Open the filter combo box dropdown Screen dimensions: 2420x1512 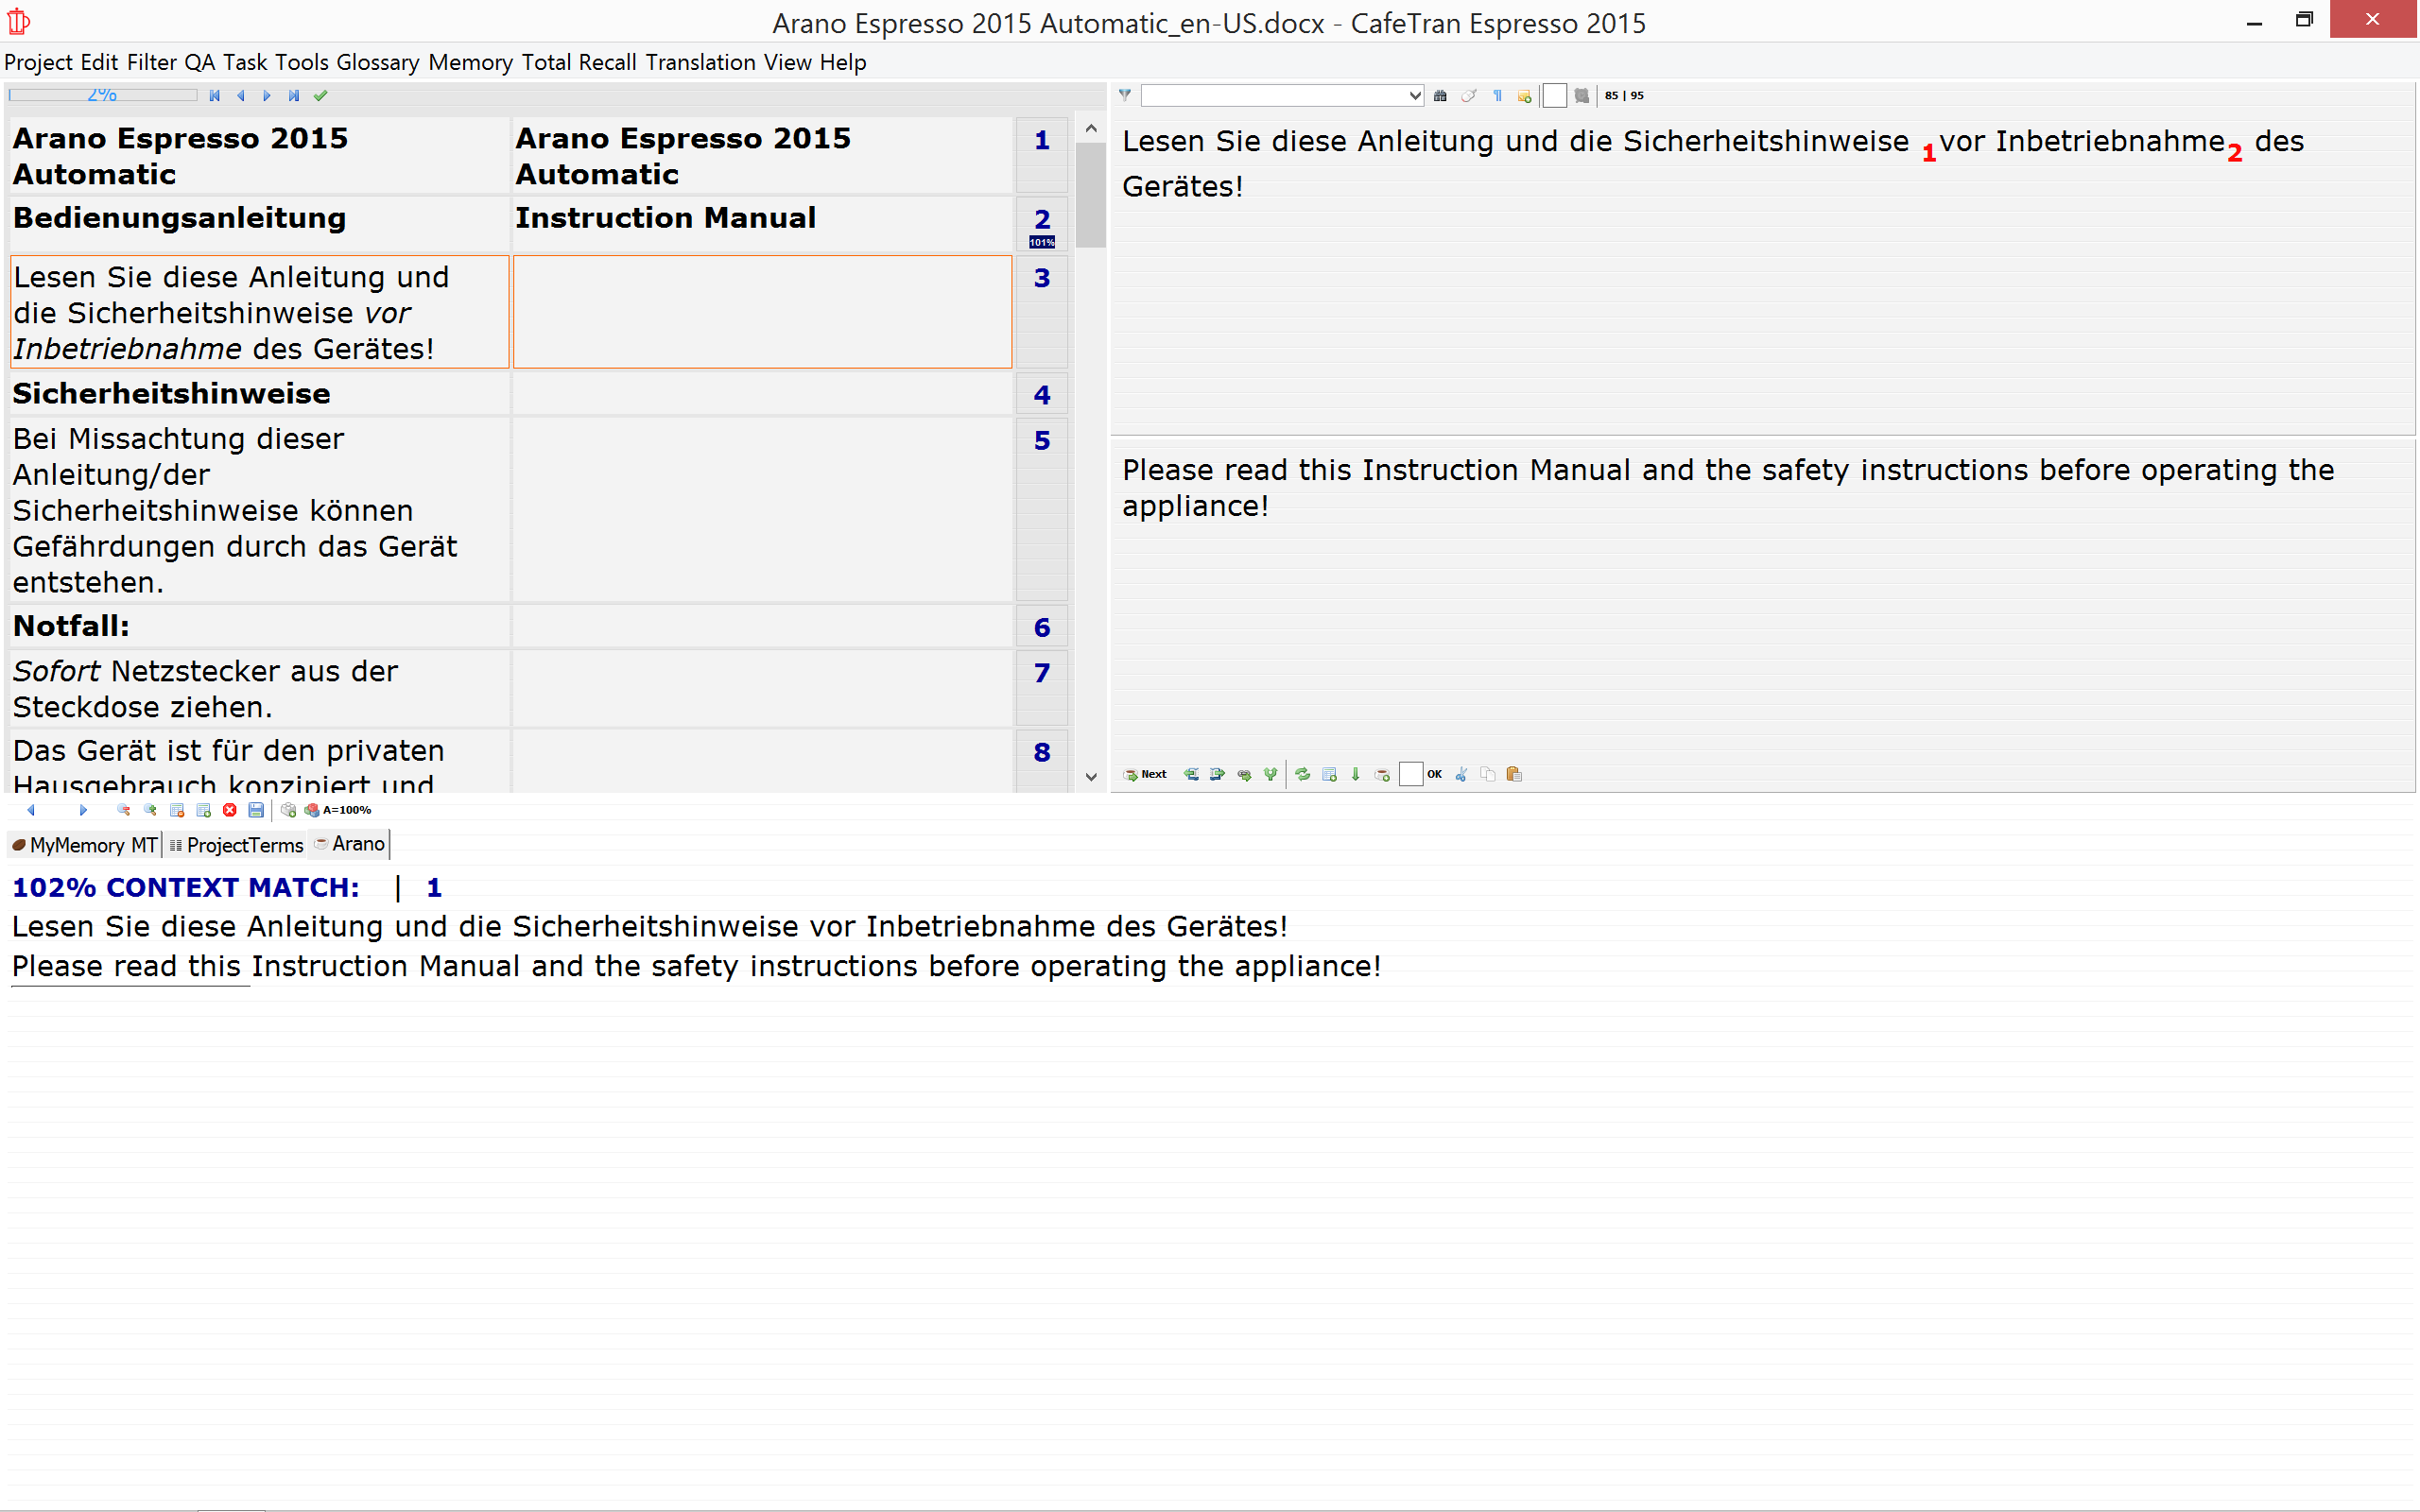pos(1414,96)
